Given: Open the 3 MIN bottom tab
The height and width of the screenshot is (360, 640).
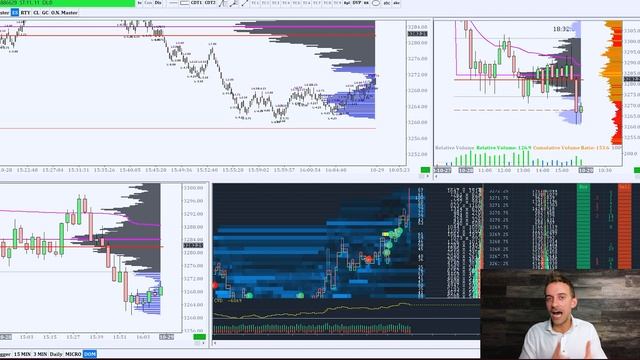Looking at the screenshot, I should pos(40,354).
